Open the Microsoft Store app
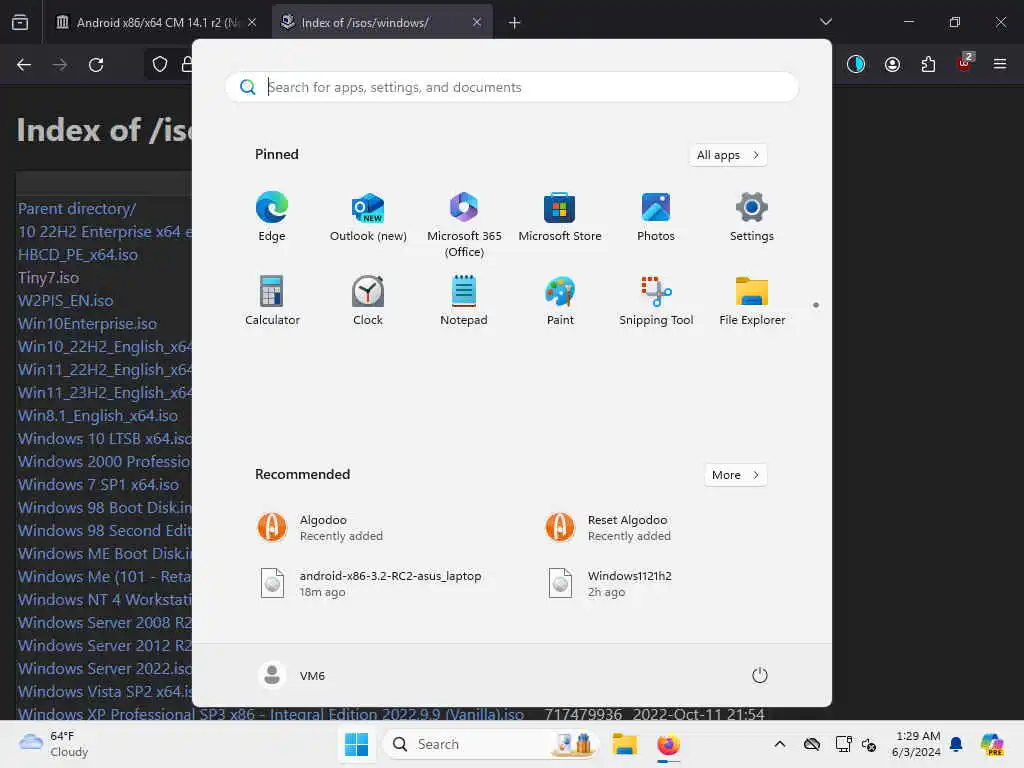The width and height of the screenshot is (1024, 768). coord(560,217)
